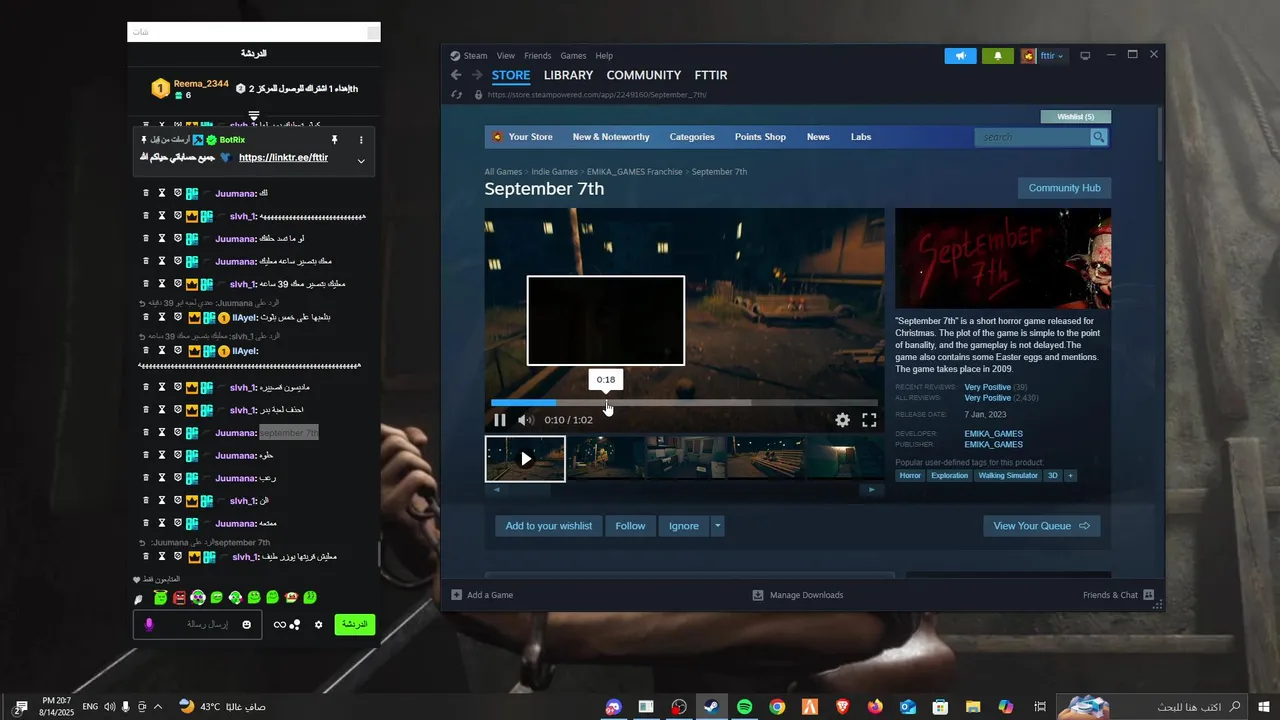Pause the trailer video

tap(500, 420)
